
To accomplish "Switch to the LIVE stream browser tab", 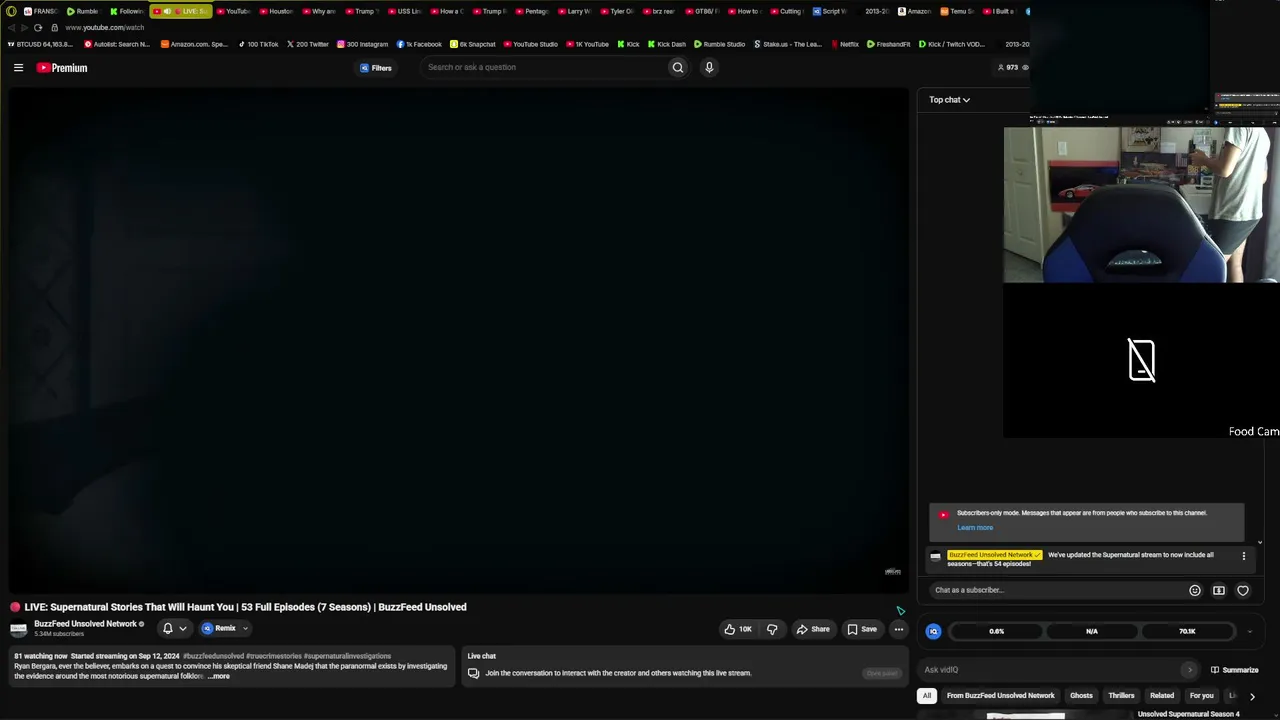I will (x=181, y=11).
